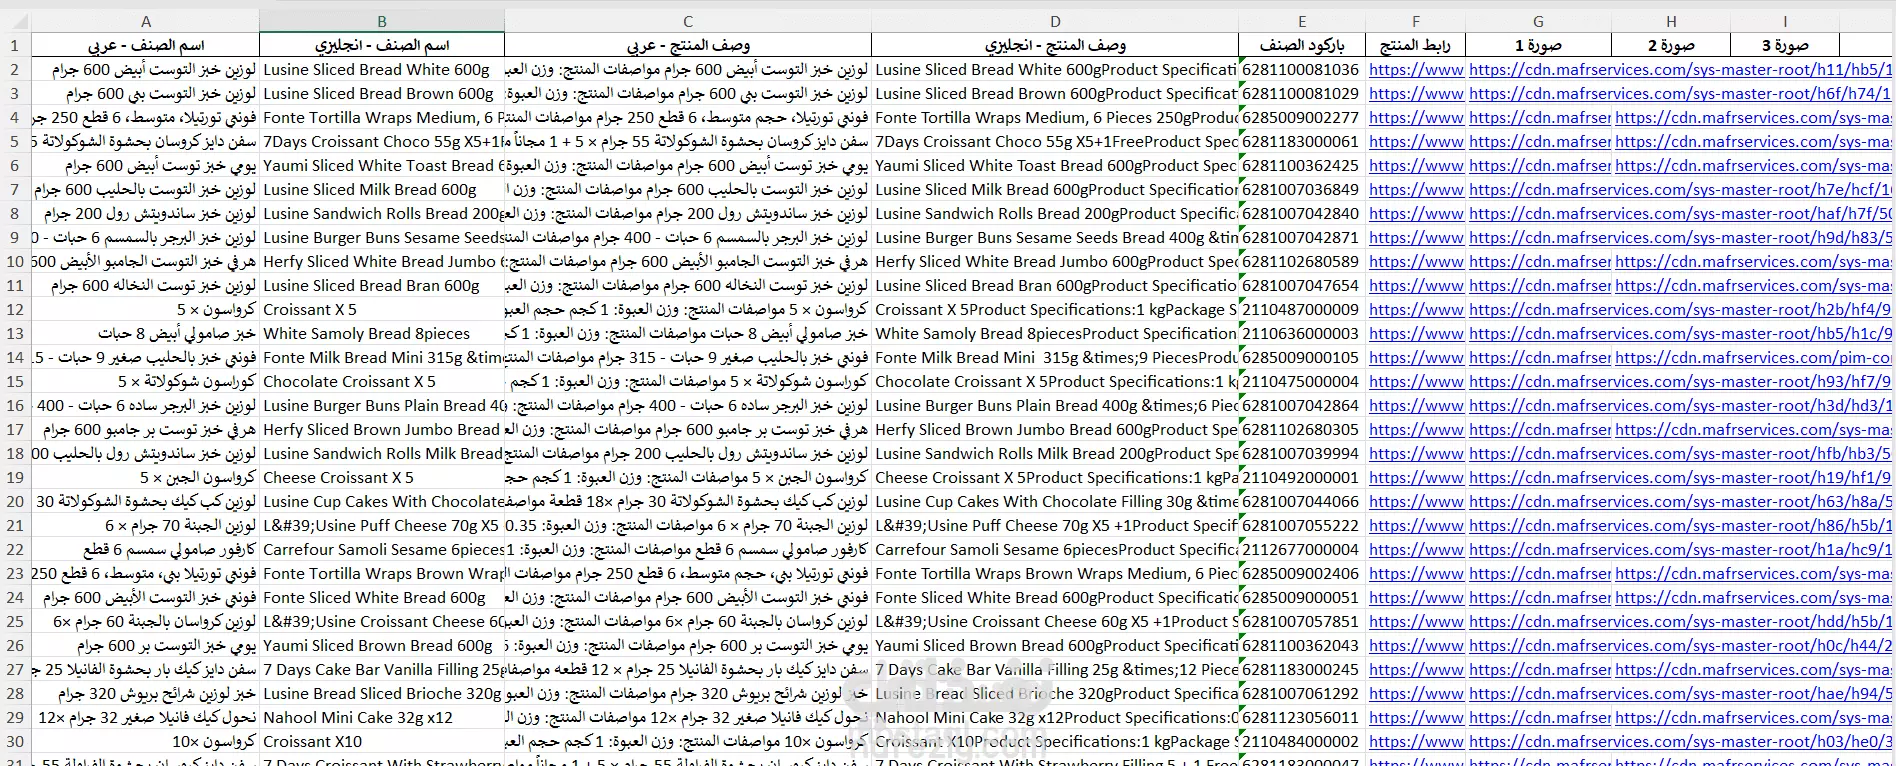Open product link in row 2 column F
1896x766 pixels.
point(1416,69)
